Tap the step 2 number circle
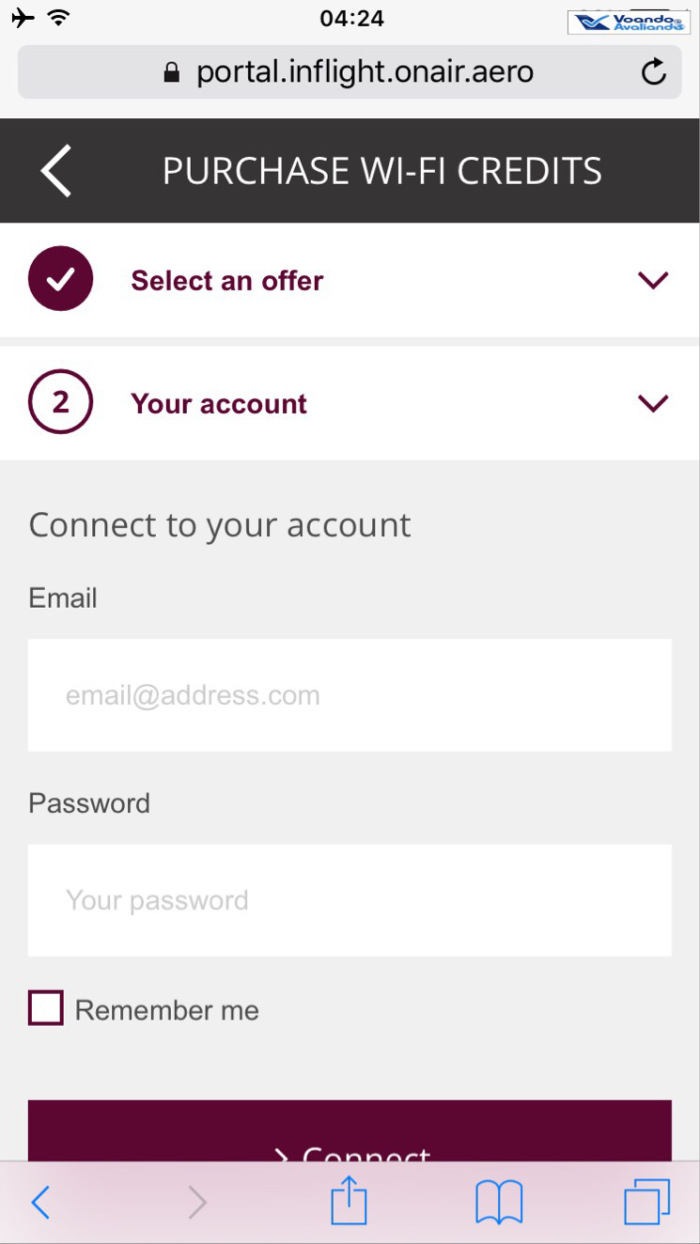Image resolution: width=700 pixels, height=1244 pixels. [61, 403]
